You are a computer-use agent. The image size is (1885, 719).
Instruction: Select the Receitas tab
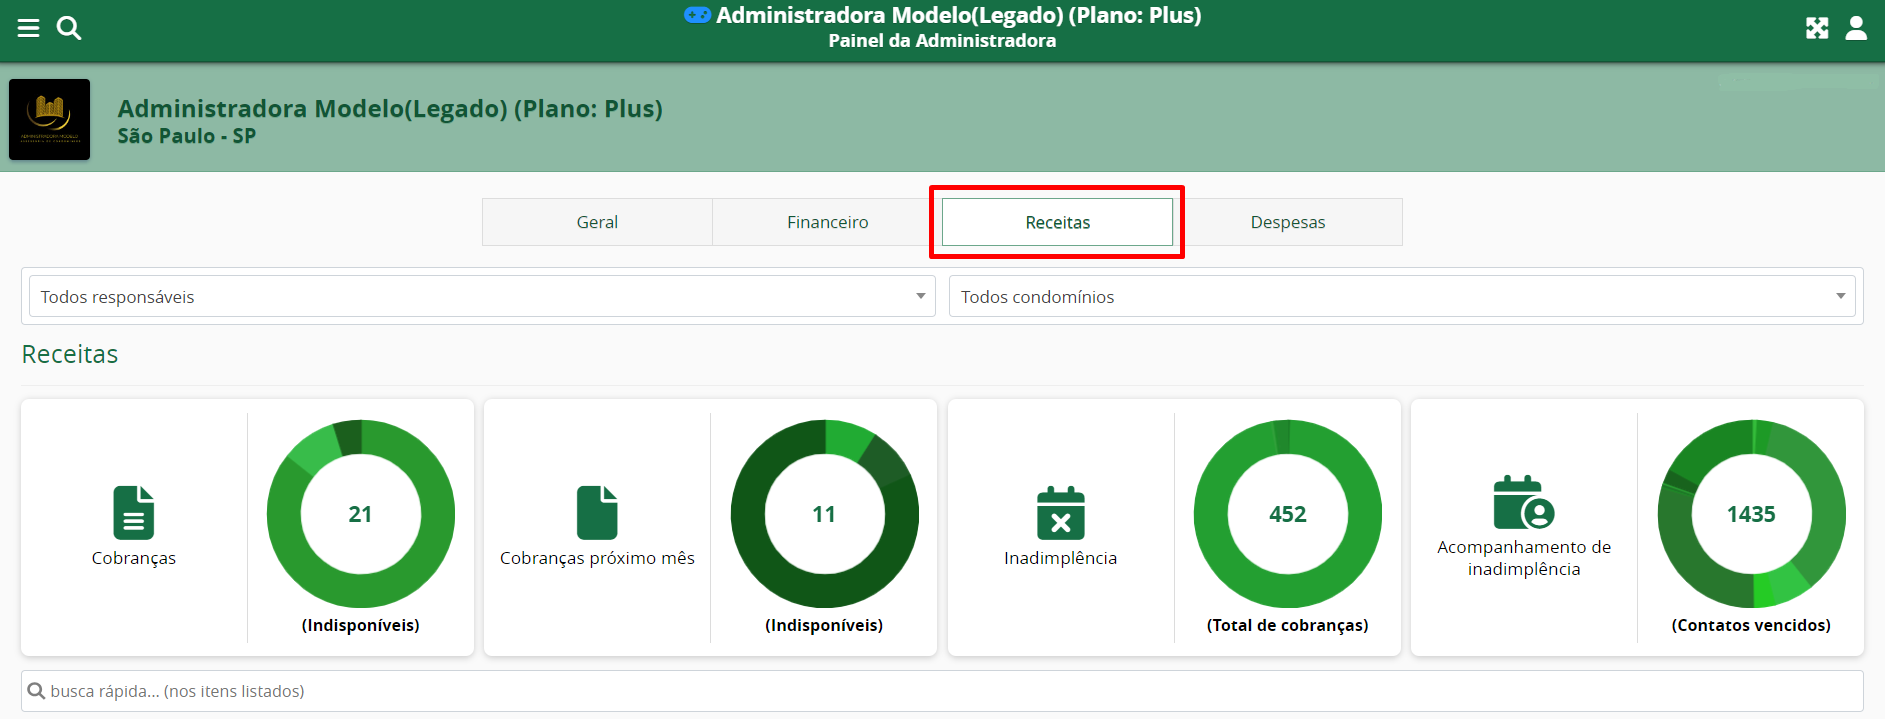point(1057,222)
